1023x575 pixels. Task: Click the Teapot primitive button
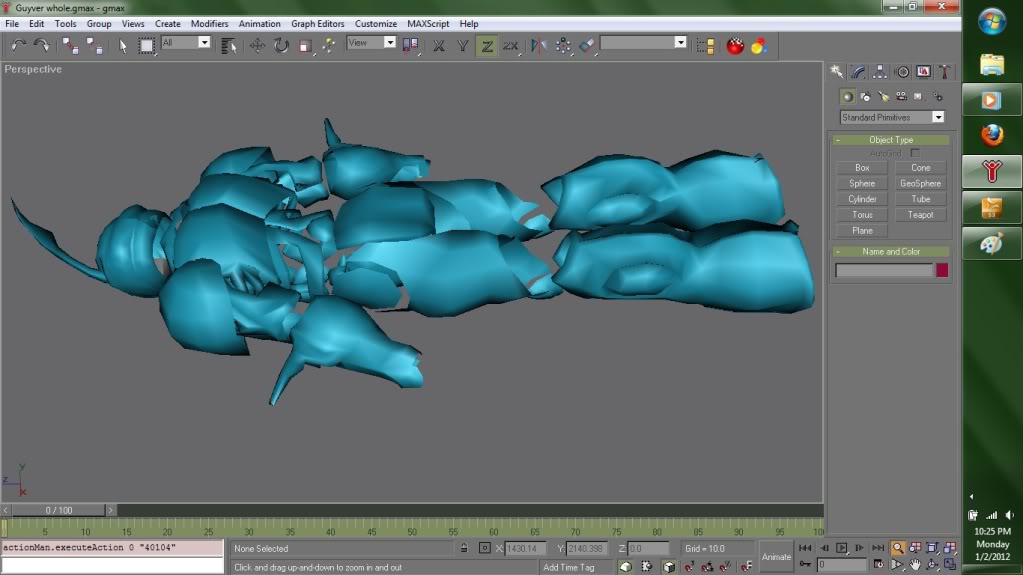920,215
